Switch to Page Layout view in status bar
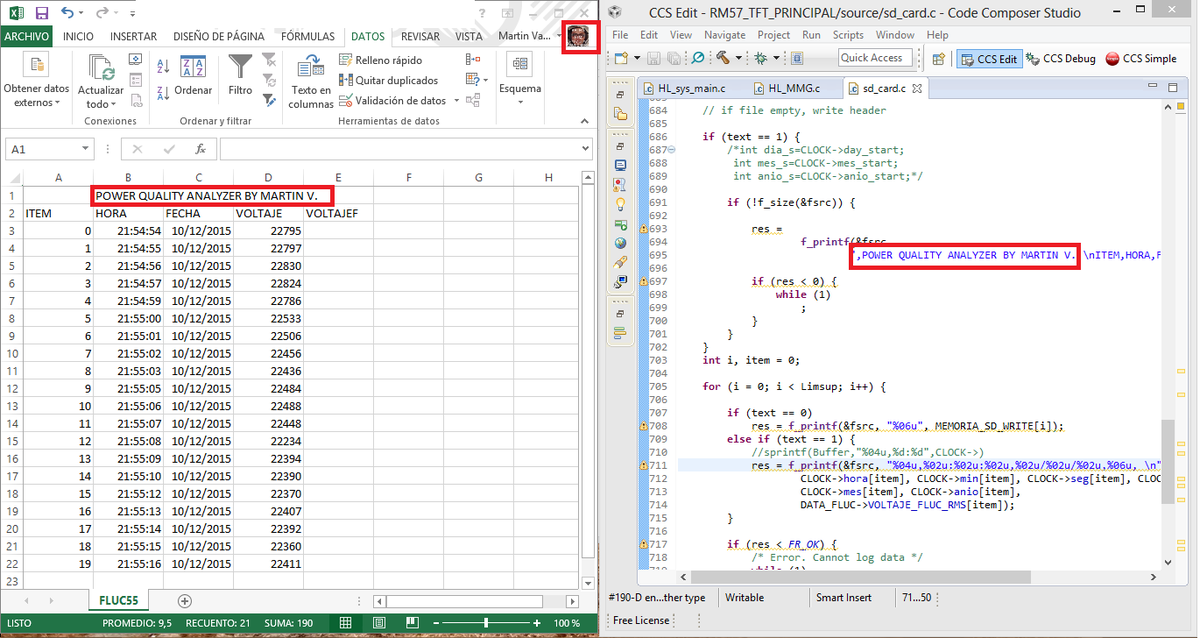This screenshot has height=638, width=1200. click(x=381, y=623)
